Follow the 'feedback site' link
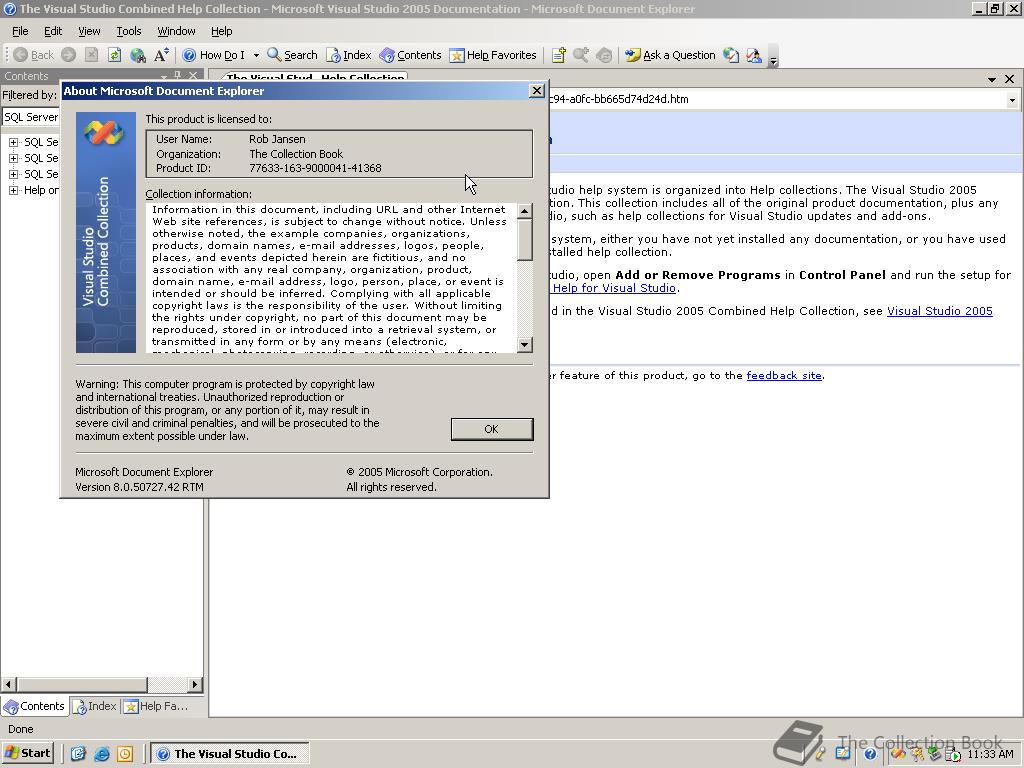 (784, 376)
